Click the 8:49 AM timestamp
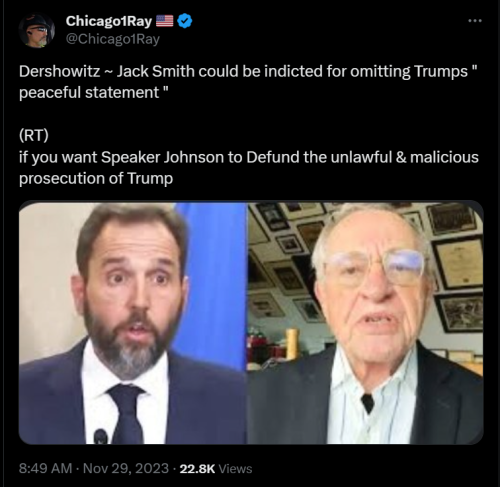500x487 pixels. pyautogui.click(x=45, y=468)
